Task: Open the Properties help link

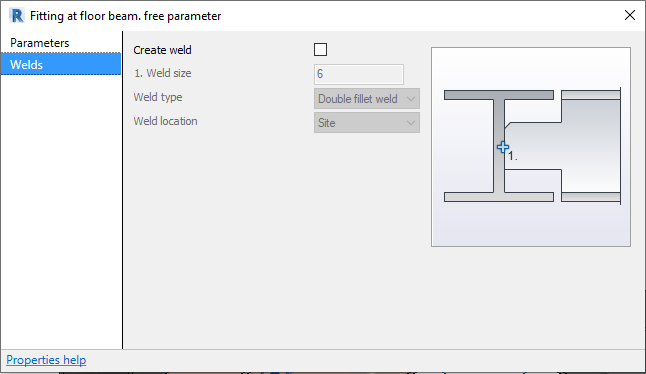Action: coord(46,360)
